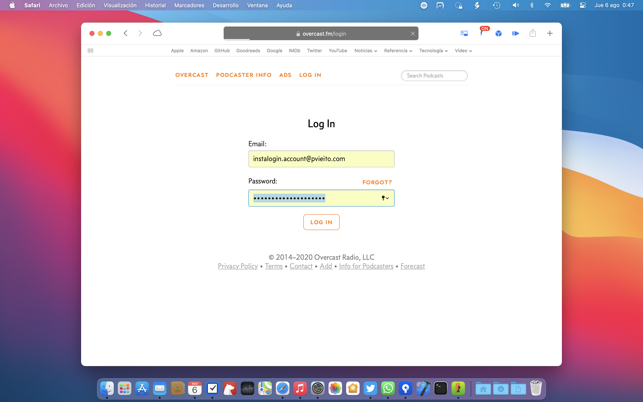643x402 pixels.
Task: Expand the Vídeo bookmarks folder
Action: pyautogui.click(x=463, y=50)
